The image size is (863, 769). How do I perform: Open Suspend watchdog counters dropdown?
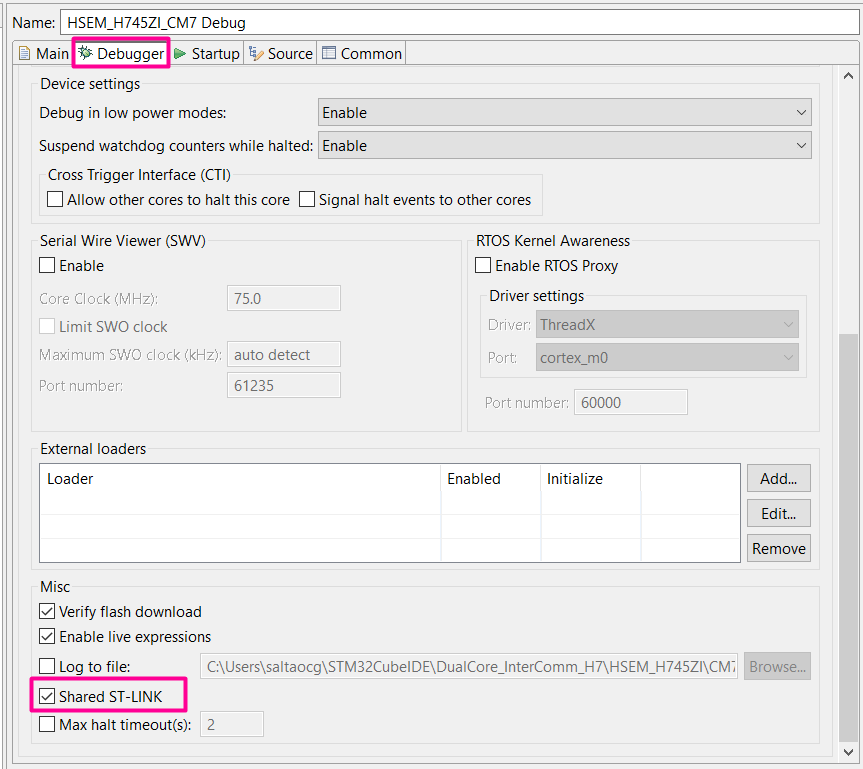click(564, 146)
